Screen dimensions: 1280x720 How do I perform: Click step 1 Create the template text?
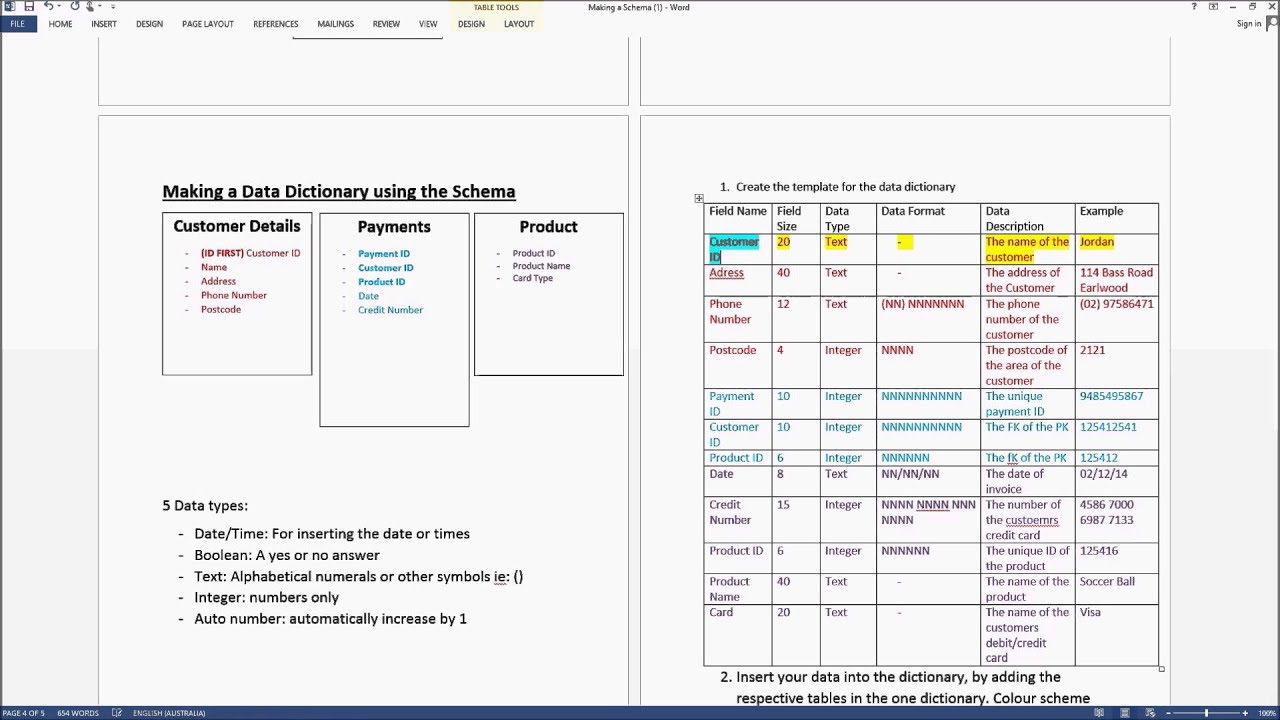(845, 187)
